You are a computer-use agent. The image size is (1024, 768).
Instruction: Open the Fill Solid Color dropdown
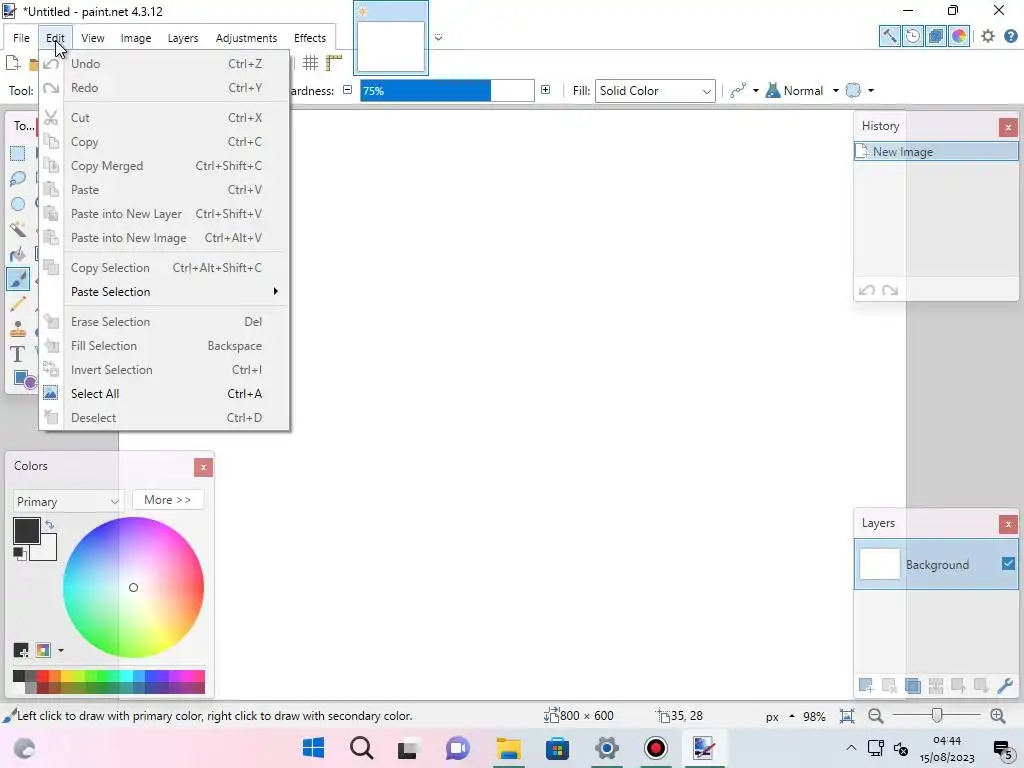click(x=655, y=91)
